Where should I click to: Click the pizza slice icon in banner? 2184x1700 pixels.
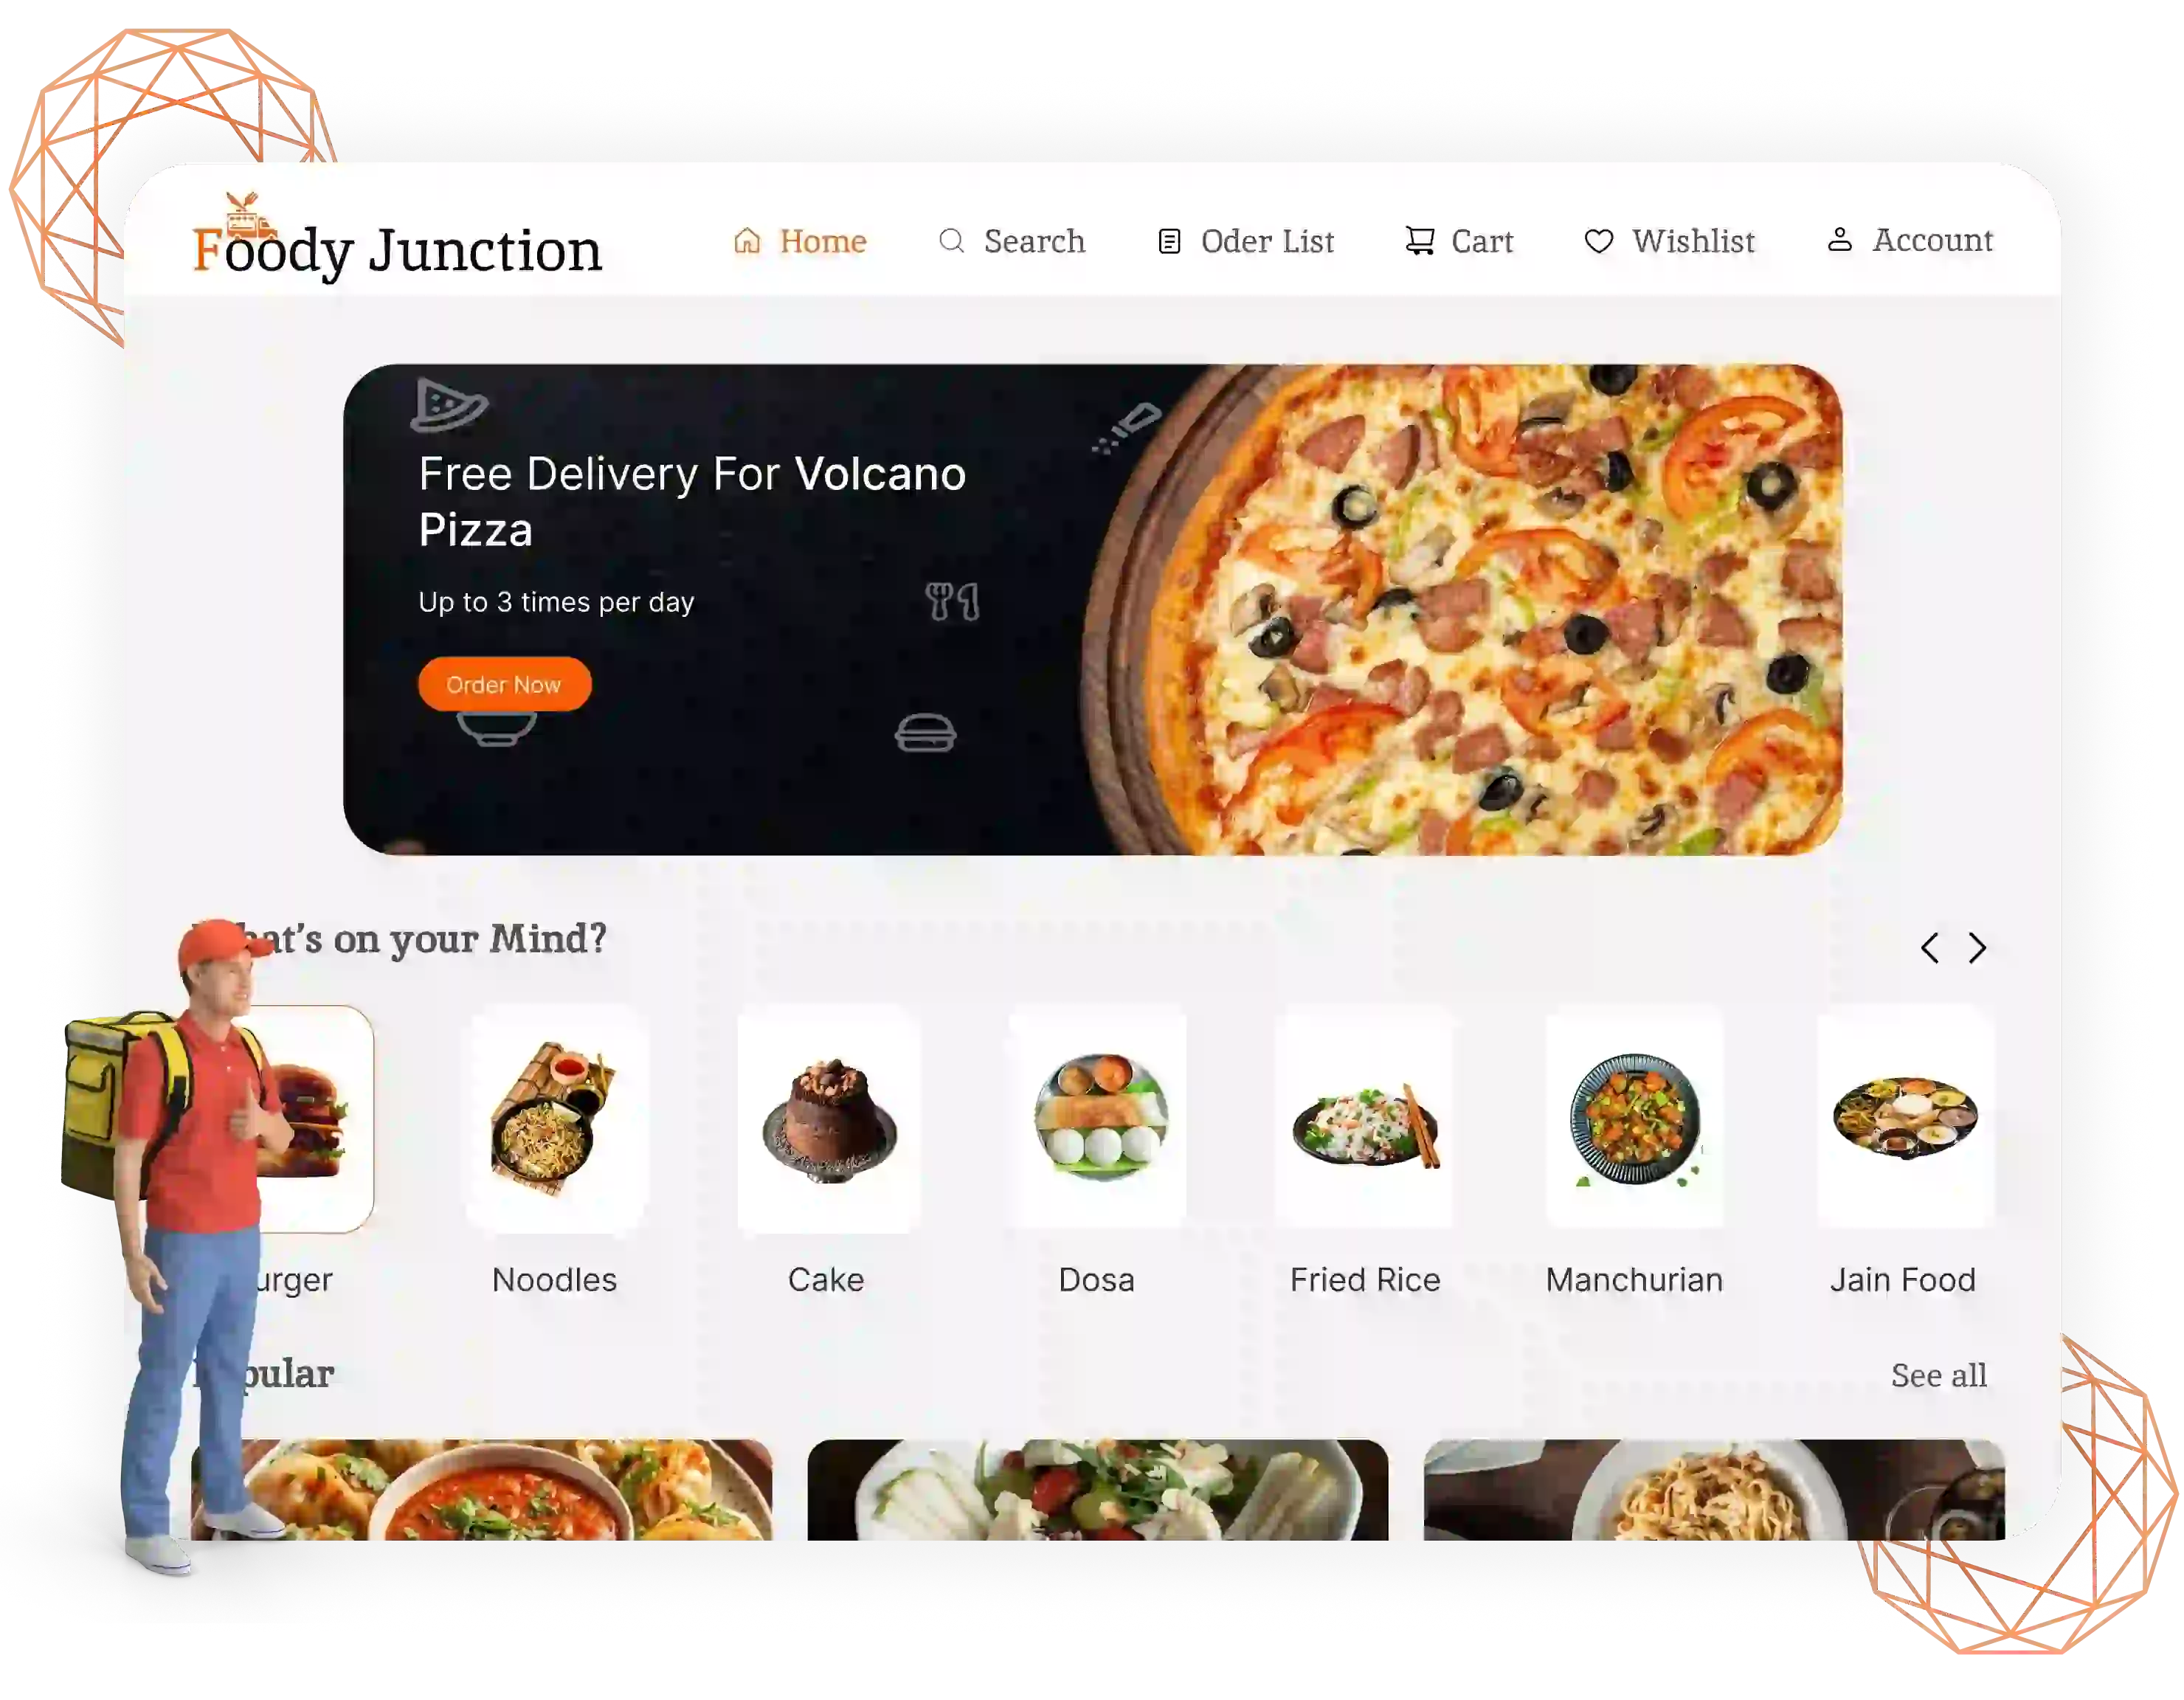click(449, 405)
